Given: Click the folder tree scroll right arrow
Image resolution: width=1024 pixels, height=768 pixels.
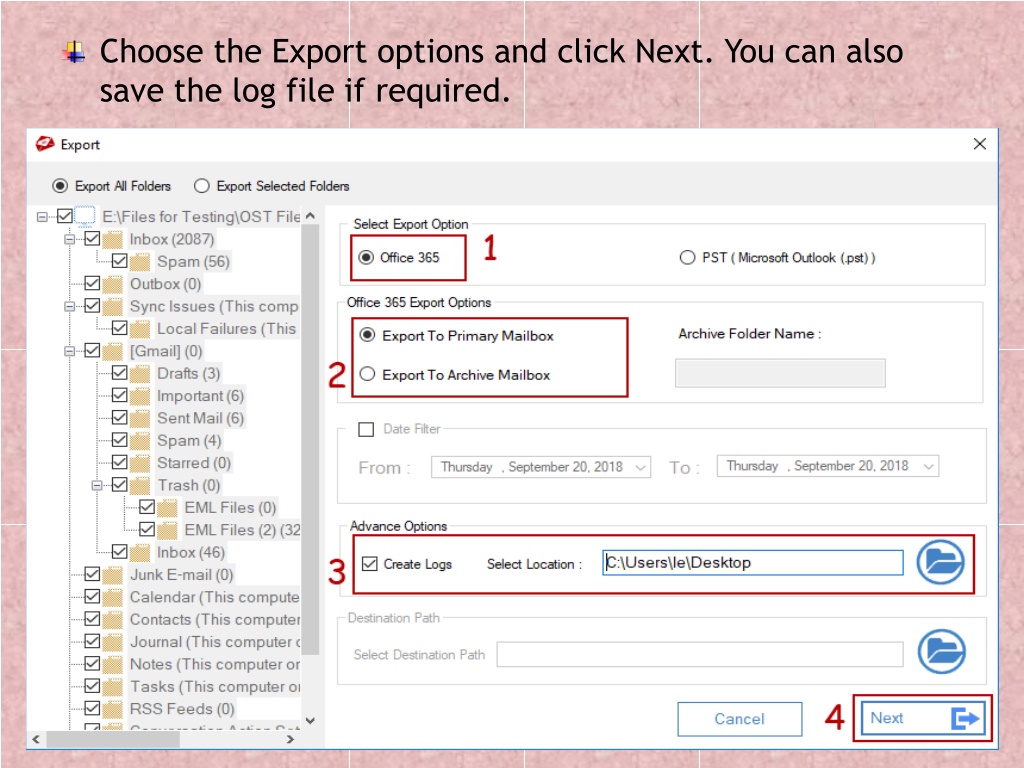Looking at the screenshot, I should pos(291,739).
